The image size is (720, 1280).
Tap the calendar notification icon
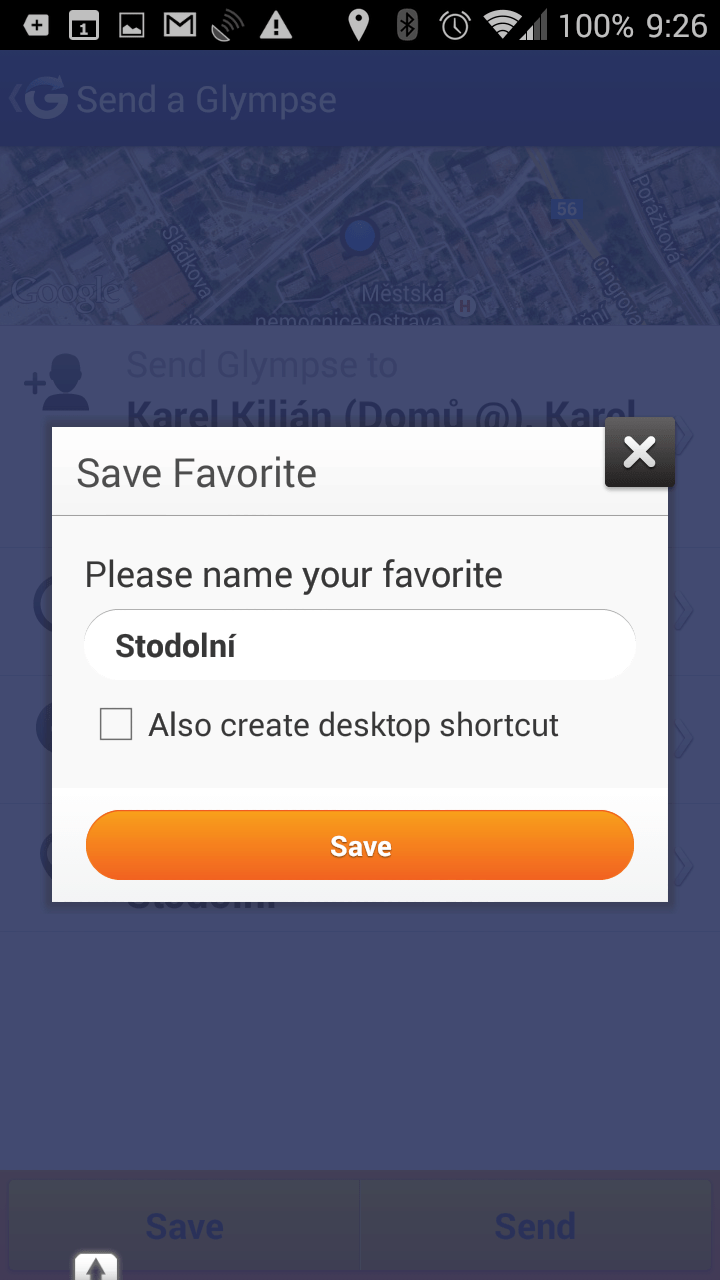84,26
